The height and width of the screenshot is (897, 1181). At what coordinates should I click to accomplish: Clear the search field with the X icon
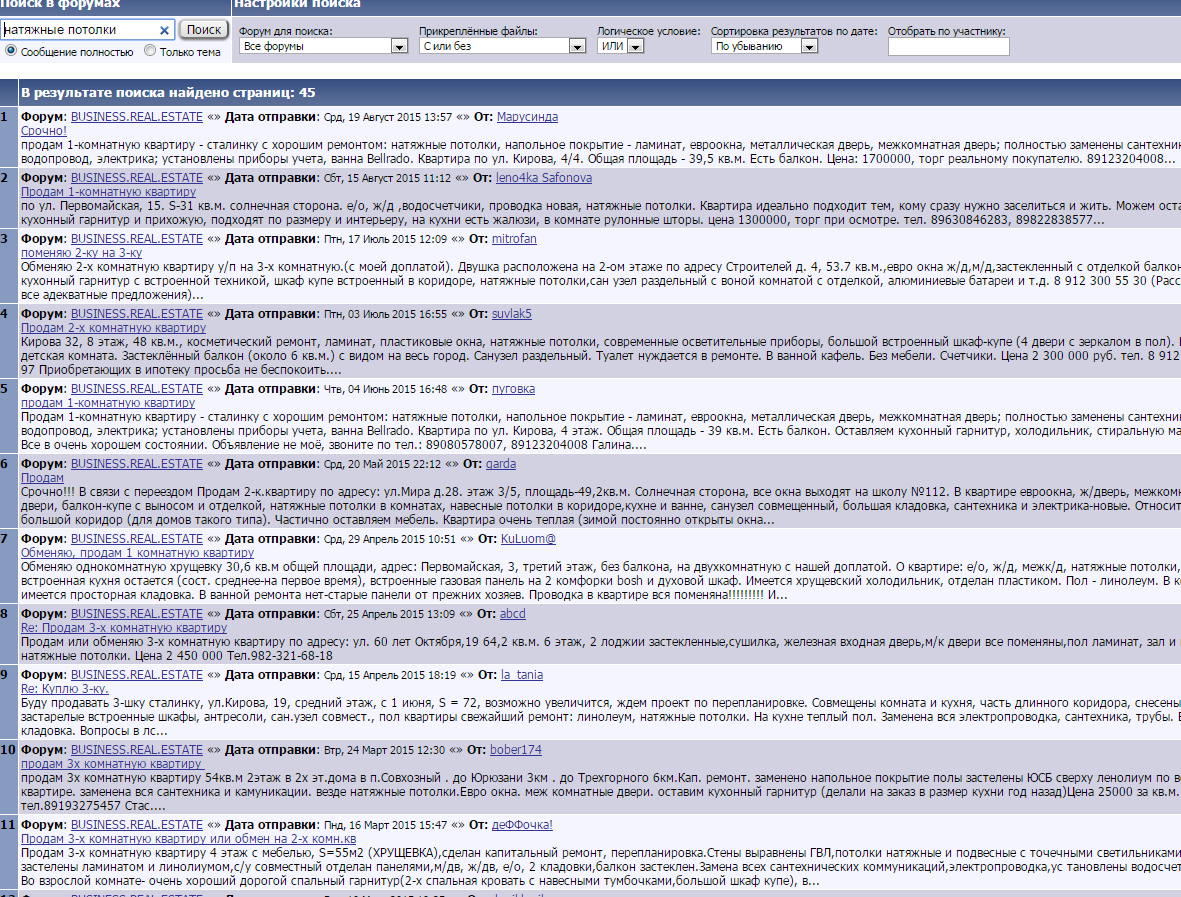165,30
